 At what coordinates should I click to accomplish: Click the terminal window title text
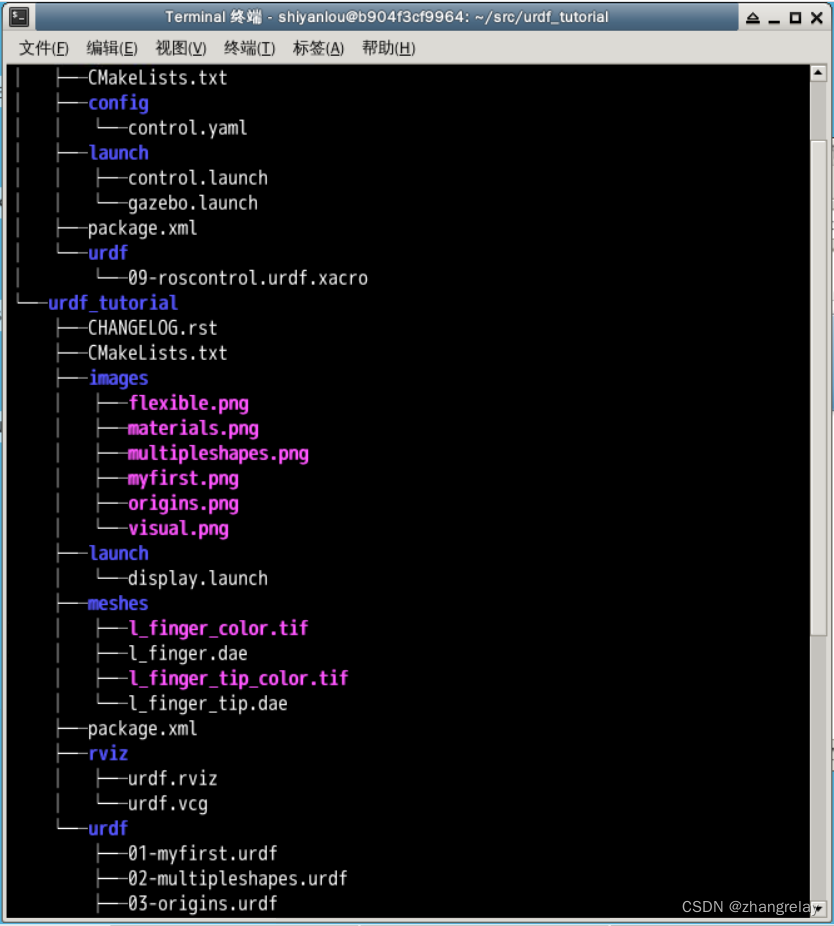tap(386, 17)
